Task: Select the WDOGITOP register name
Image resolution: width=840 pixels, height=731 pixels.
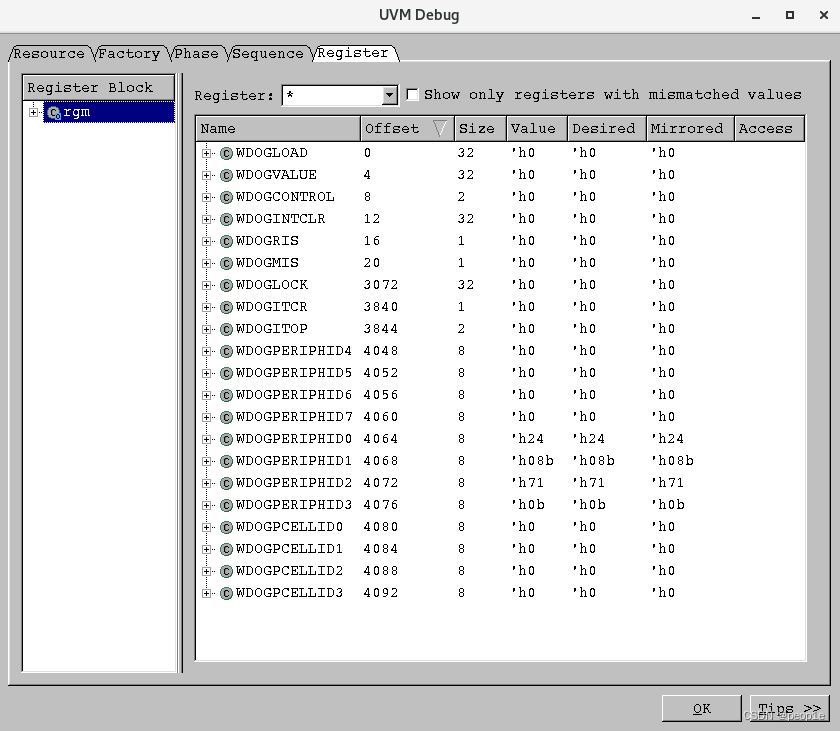Action: 272,329
